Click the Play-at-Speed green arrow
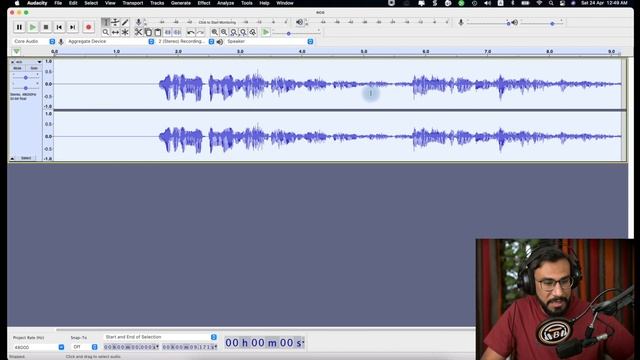Image resolution: width=640 pixels, height=360 pixels. 266,32
